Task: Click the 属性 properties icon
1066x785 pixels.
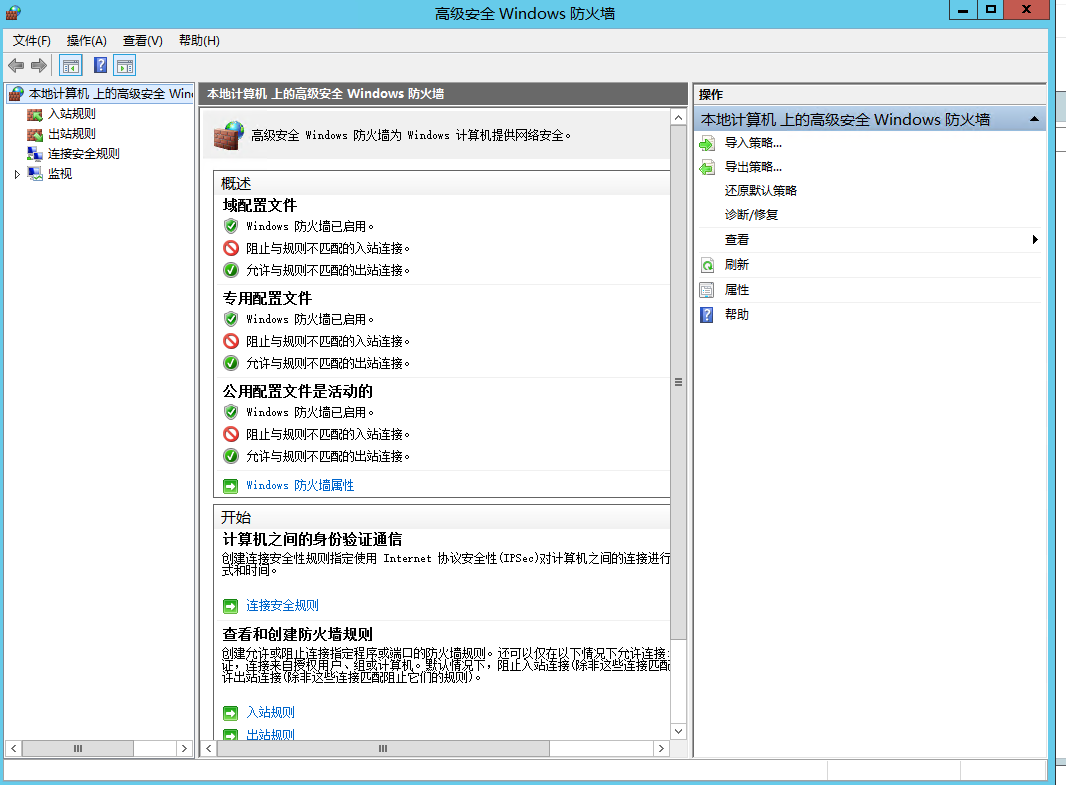Action: coord(707,290)
